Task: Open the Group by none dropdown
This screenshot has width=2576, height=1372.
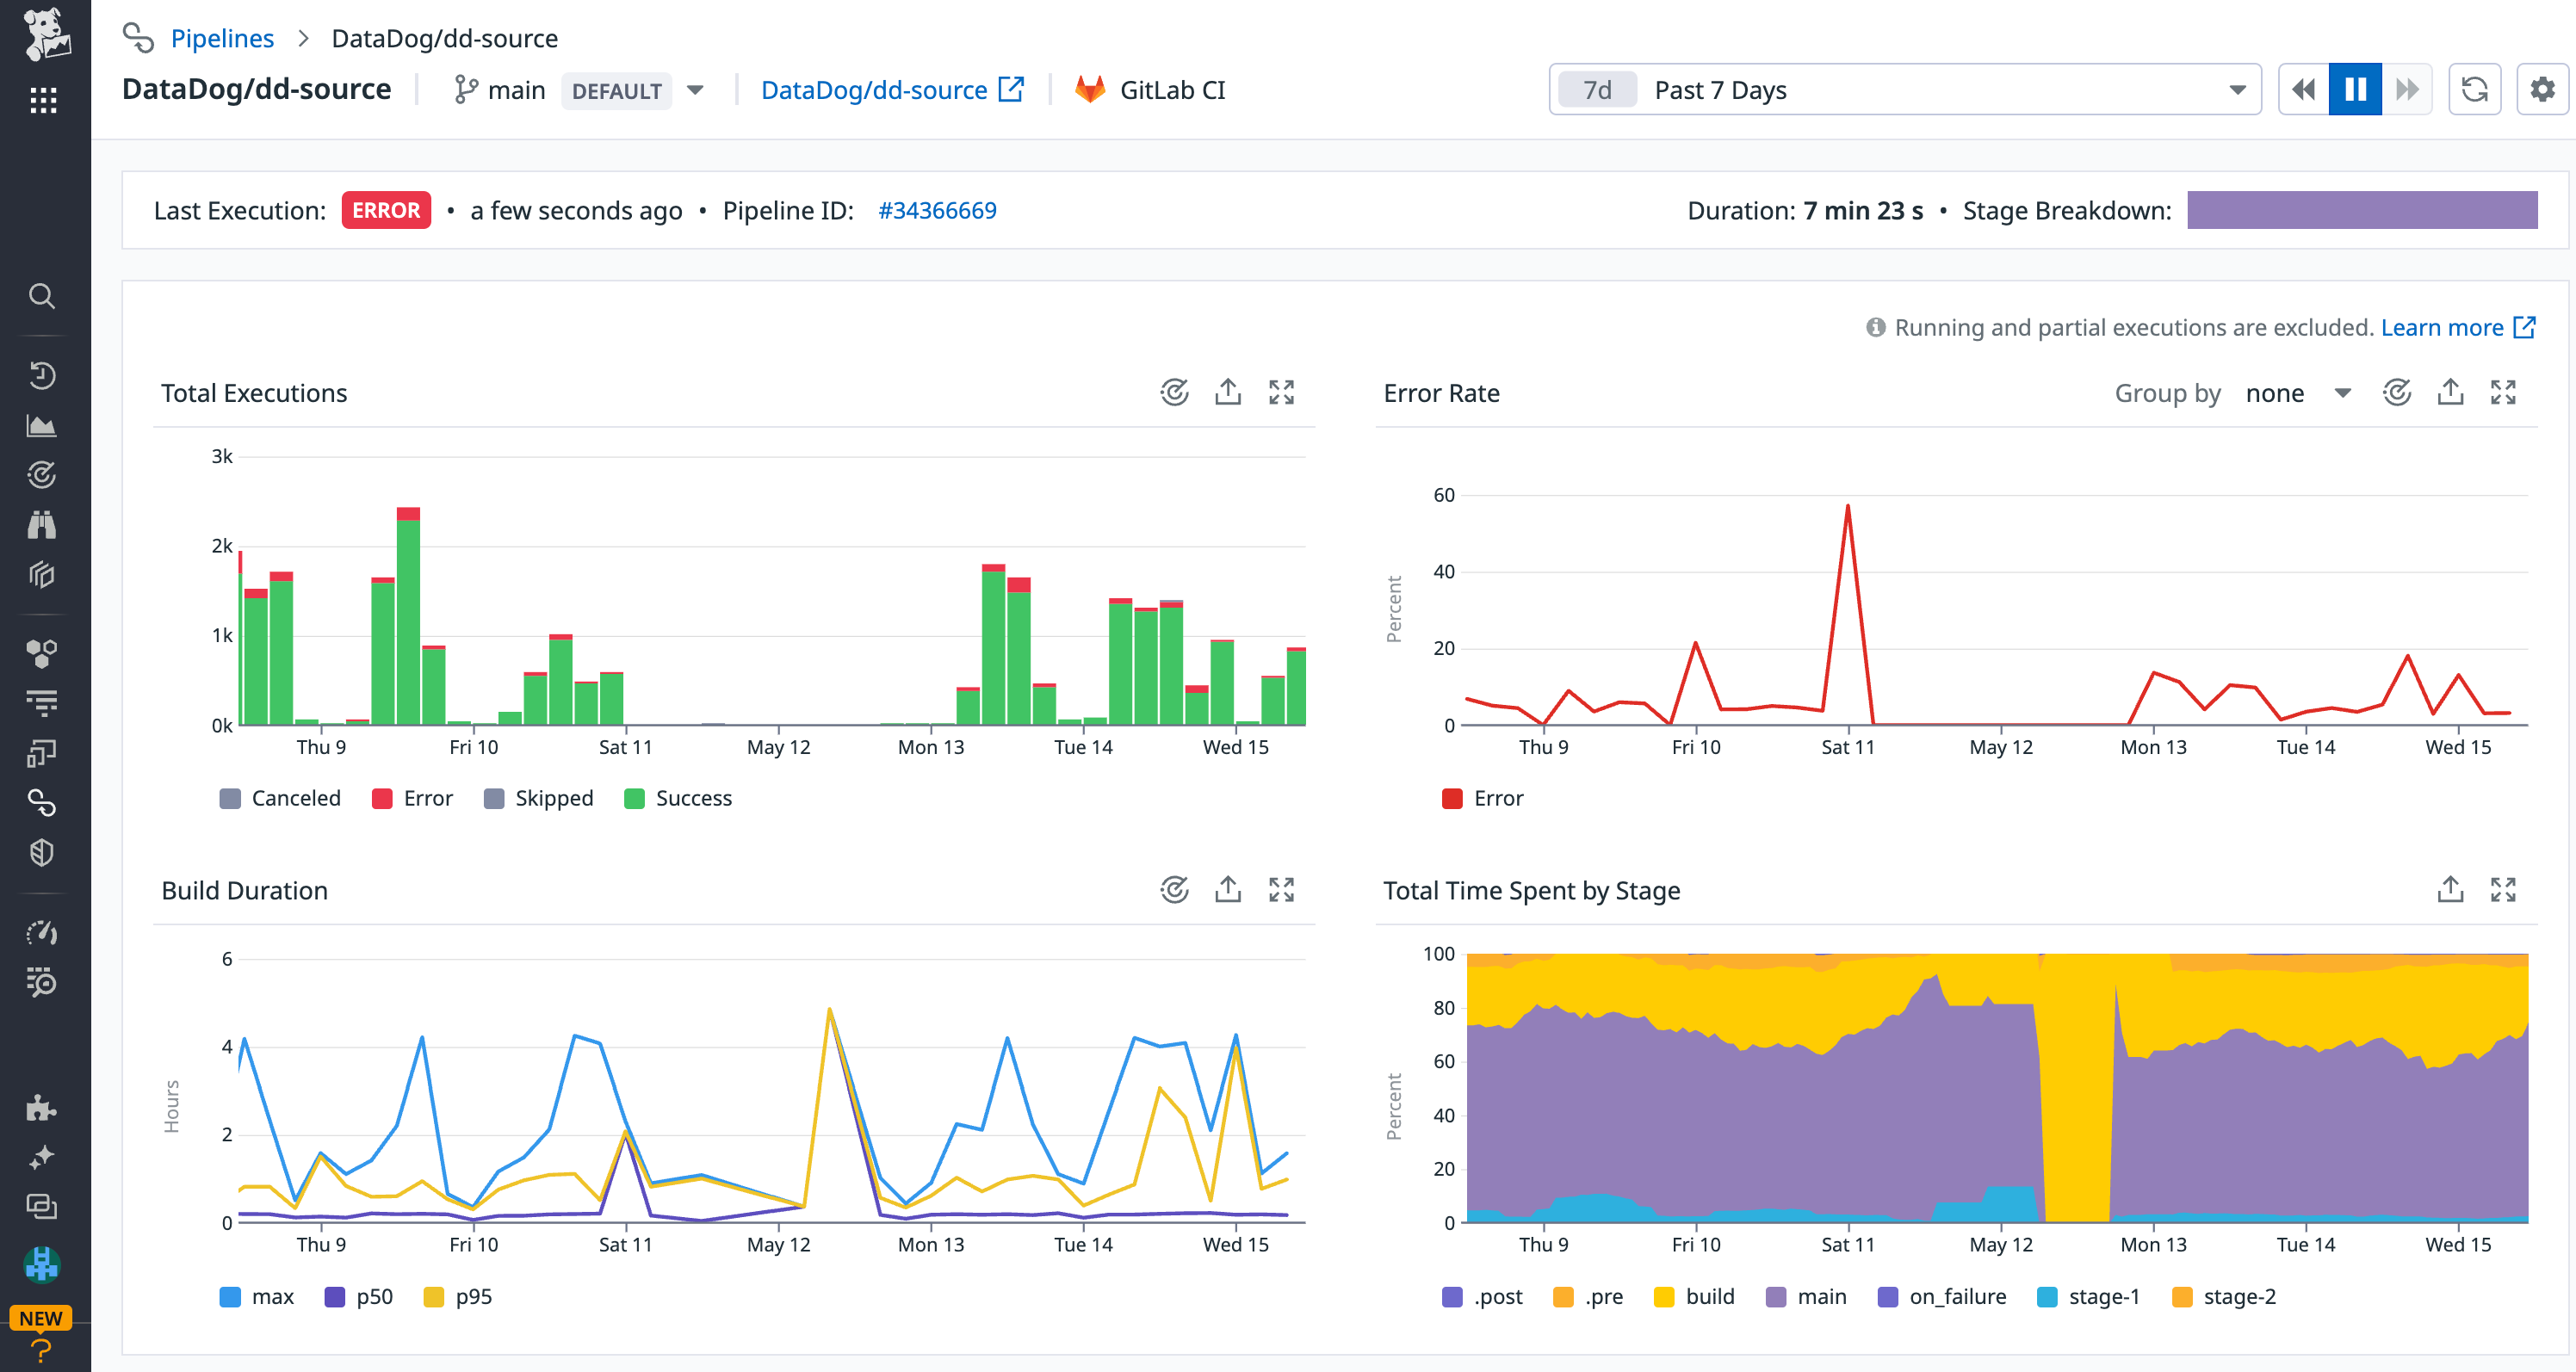Action: coord(2298,392)
